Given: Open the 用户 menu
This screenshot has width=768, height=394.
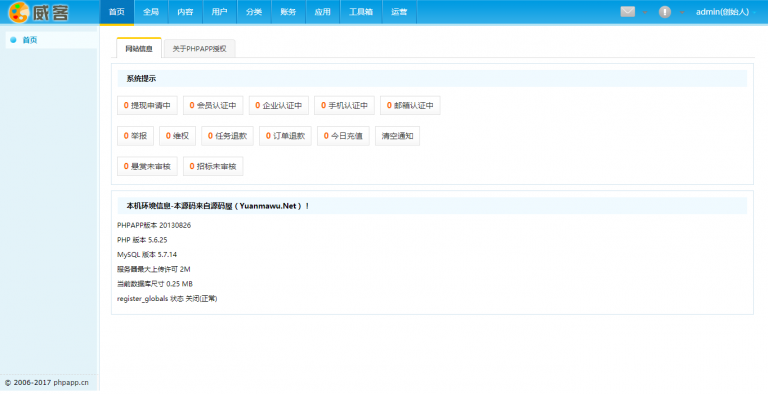Looking at the screenshot, I should pyautogui.click(x=219, y=12).
